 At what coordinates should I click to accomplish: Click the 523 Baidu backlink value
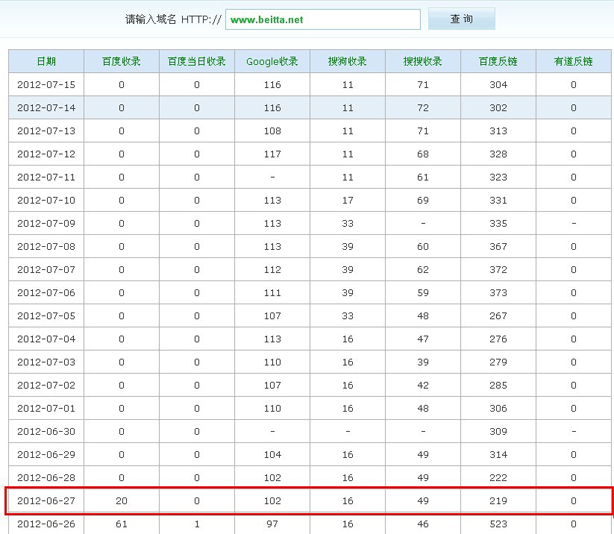(498, 524)
